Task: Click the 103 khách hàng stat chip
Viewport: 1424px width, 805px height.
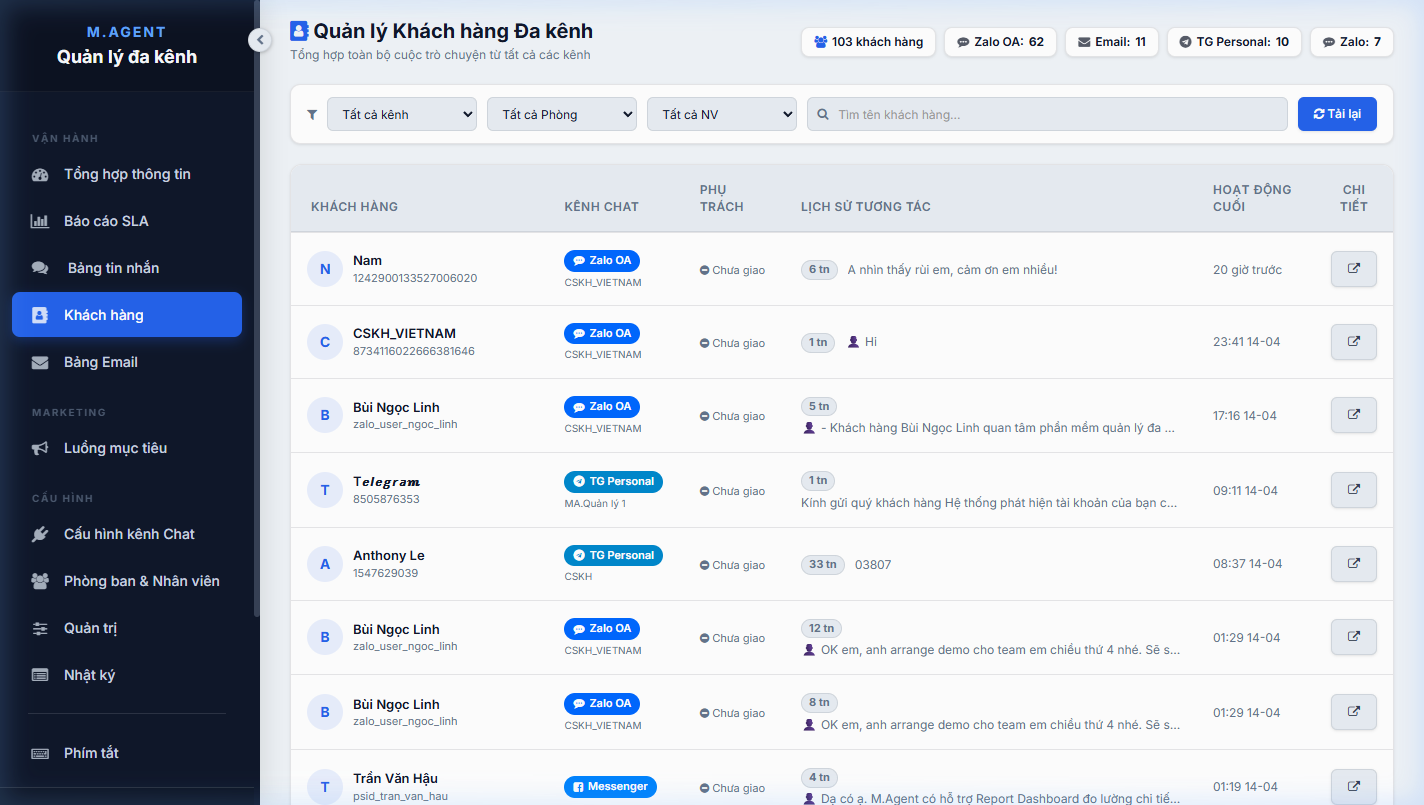Action: [x=869, y=42]
